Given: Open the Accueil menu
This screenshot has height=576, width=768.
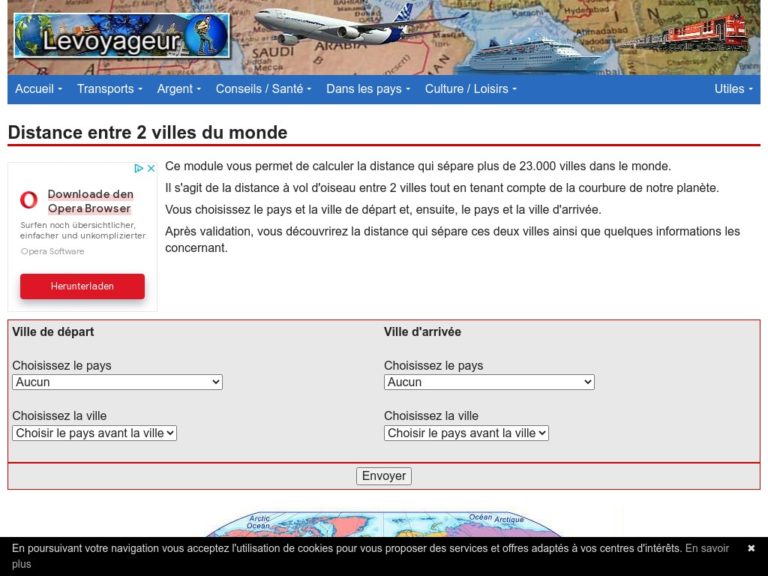Looking at the screenshot, I should coord(38,89).
